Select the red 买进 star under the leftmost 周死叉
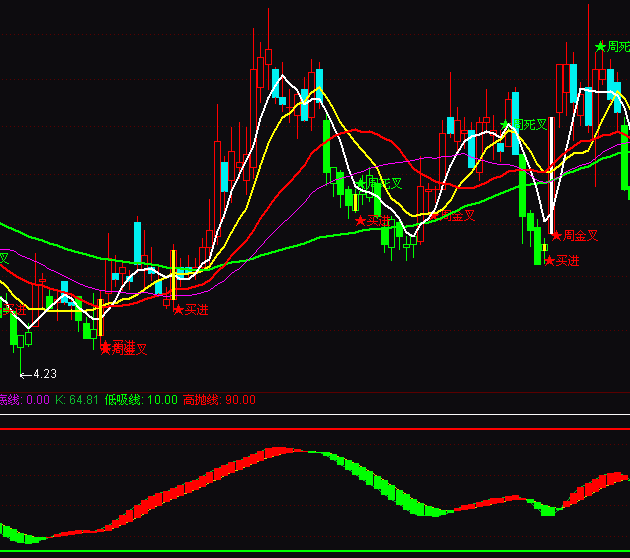 coord(360,220)
